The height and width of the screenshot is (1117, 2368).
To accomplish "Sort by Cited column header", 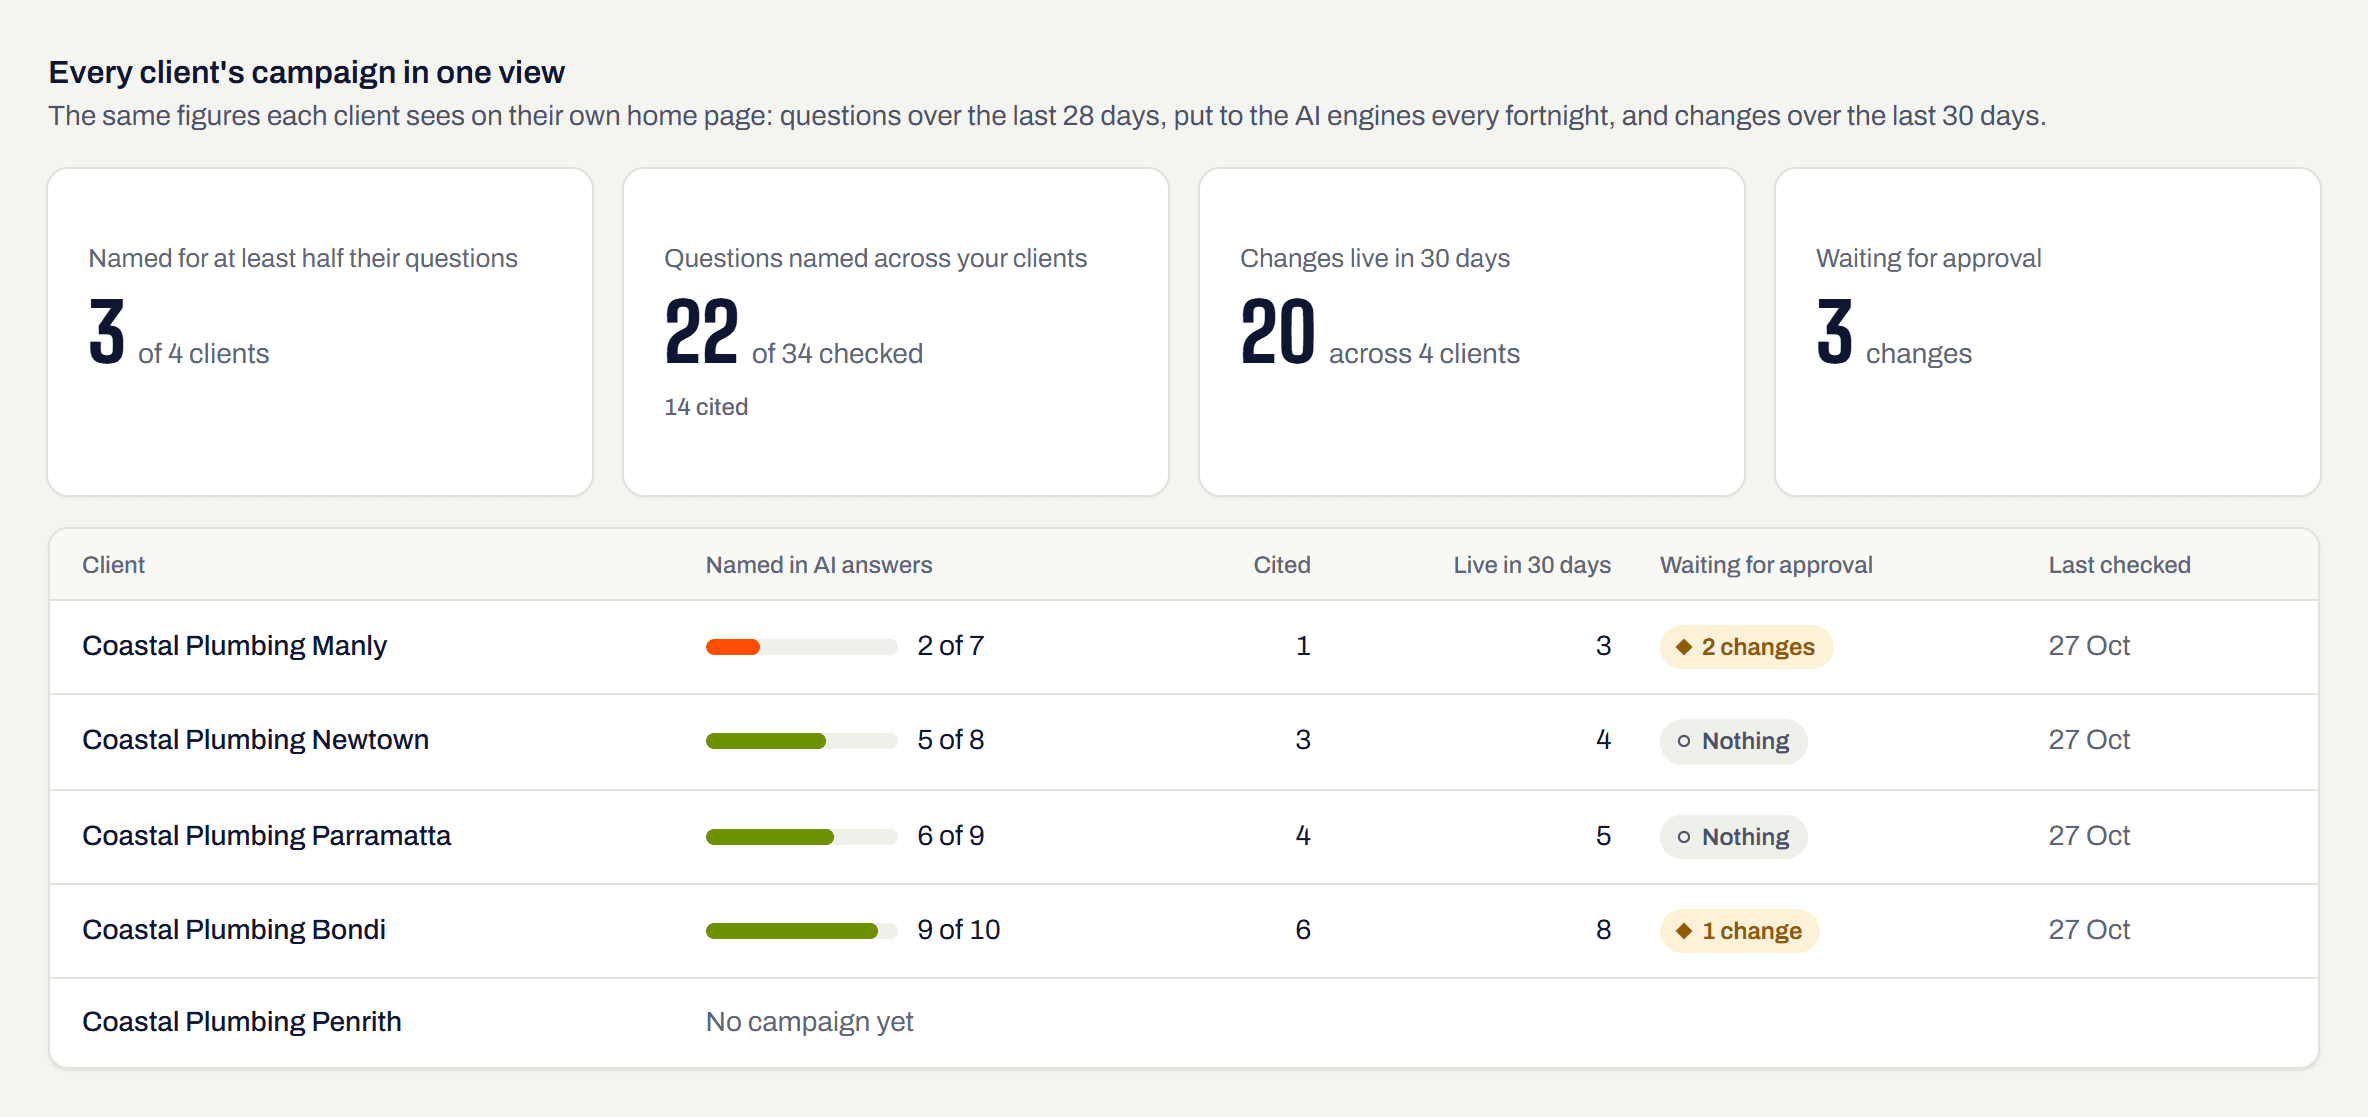I will pos(1282,565).
